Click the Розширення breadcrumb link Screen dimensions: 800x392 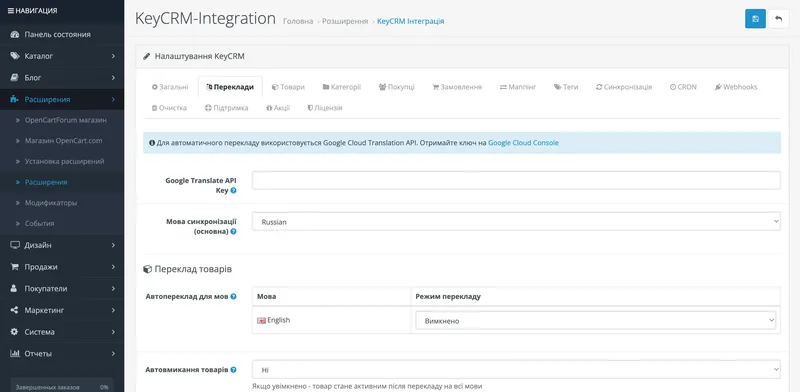(345, 21)
